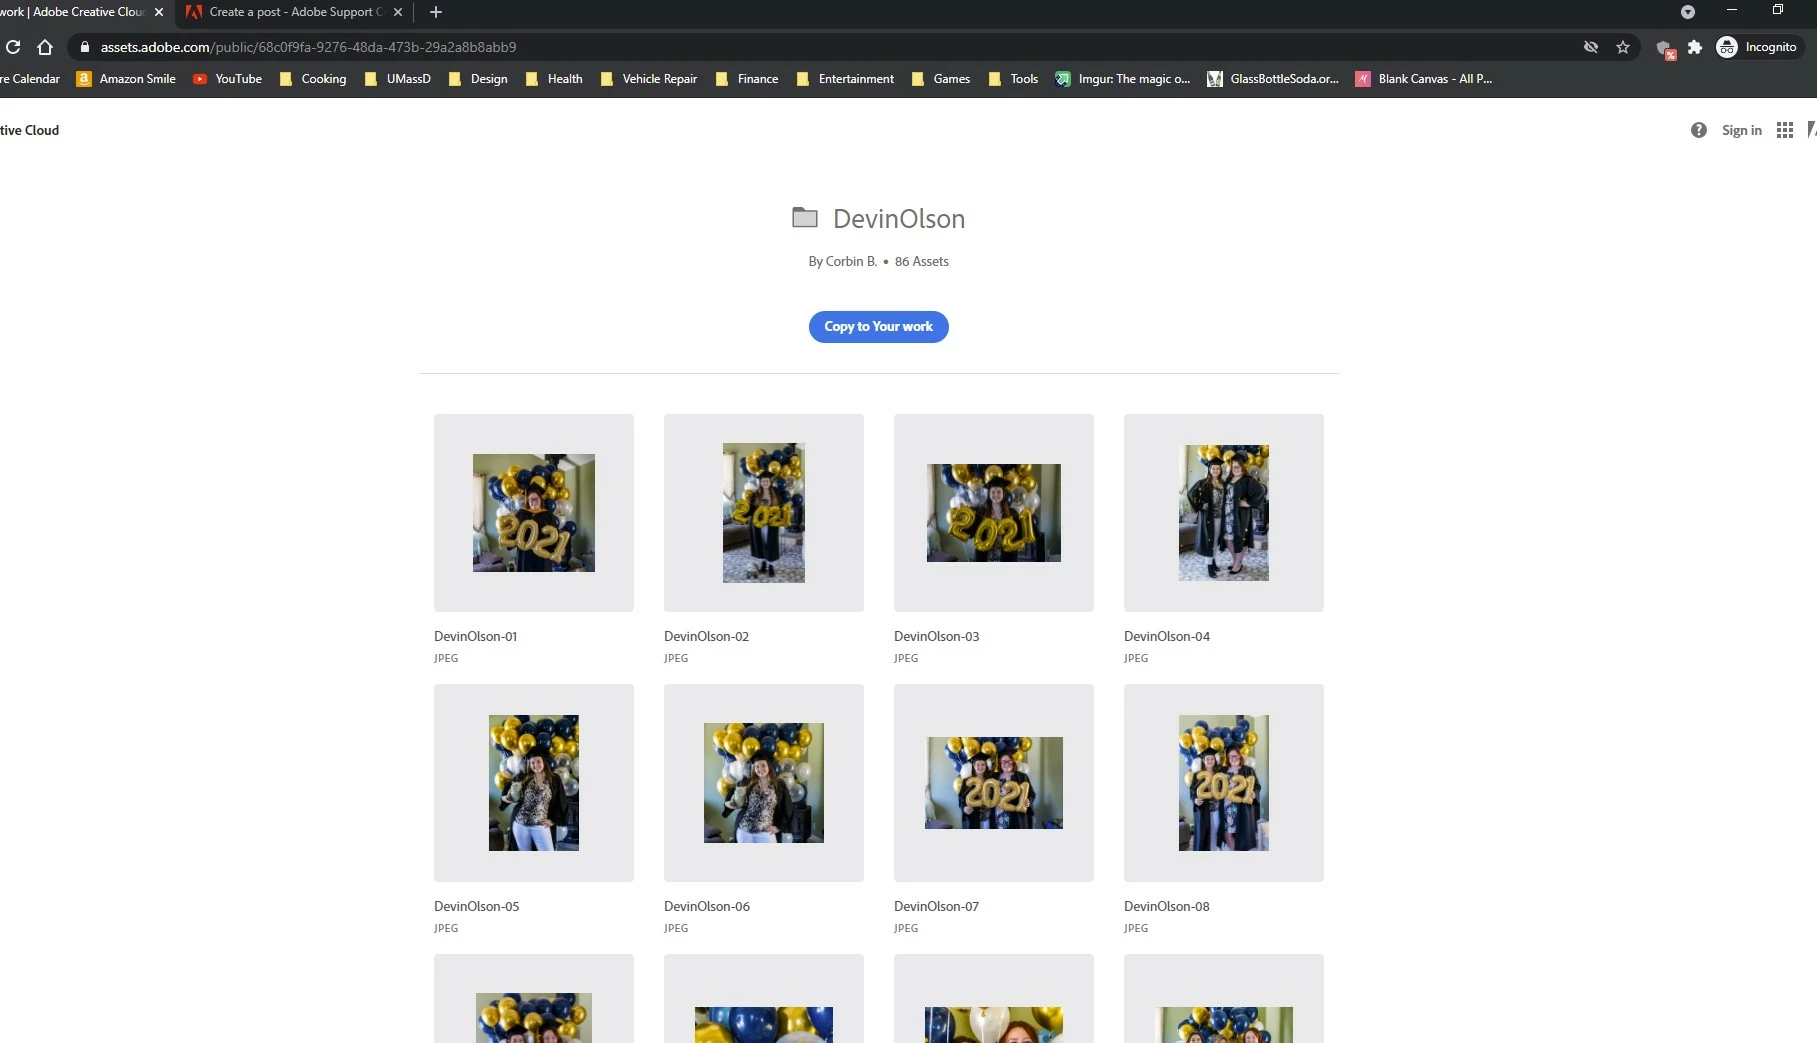Open the Design bookmarks folder
The height and width of the screenshot is (1043, 1817).
478,79
